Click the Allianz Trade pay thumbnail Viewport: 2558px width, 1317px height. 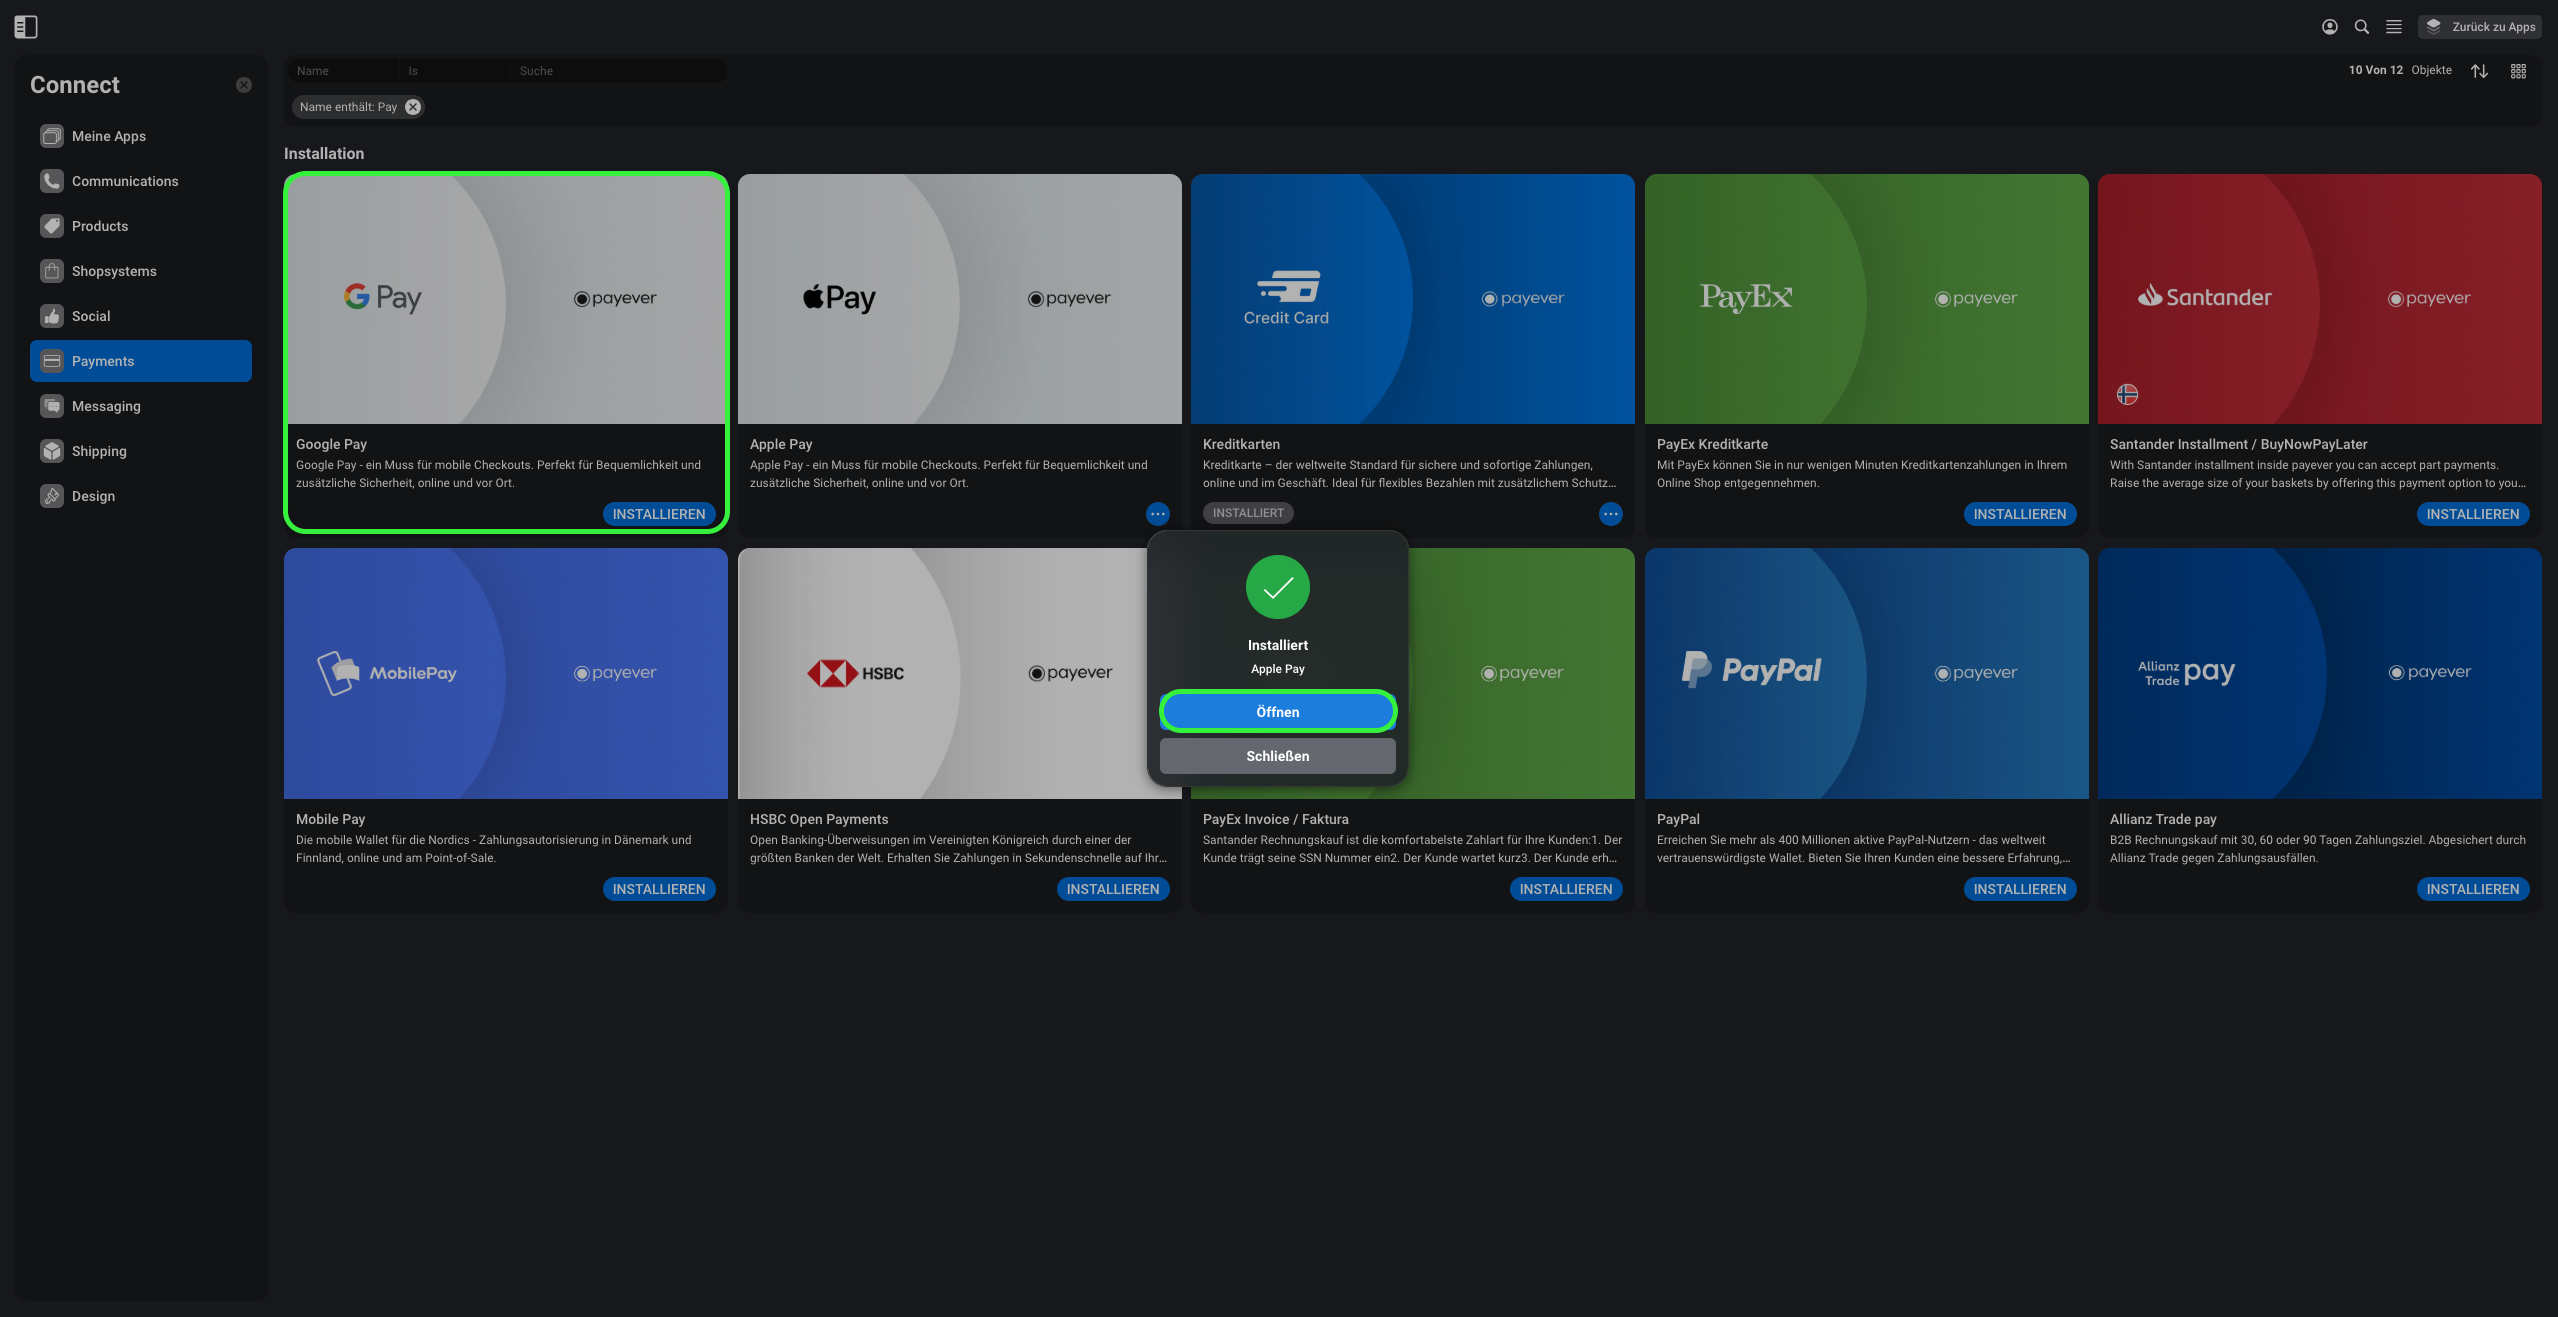(x=2320, y=673)
